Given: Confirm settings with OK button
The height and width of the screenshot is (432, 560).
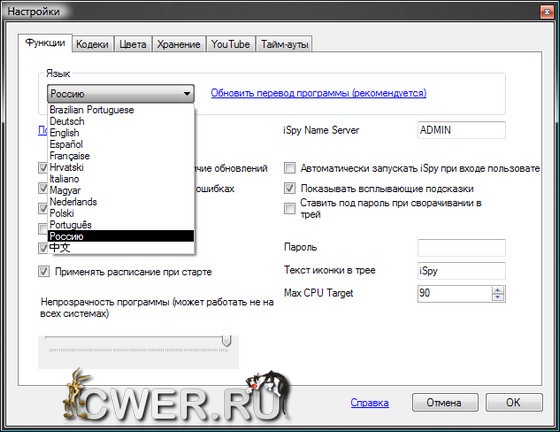Looking at the screenshot, I should click(514, 403).
